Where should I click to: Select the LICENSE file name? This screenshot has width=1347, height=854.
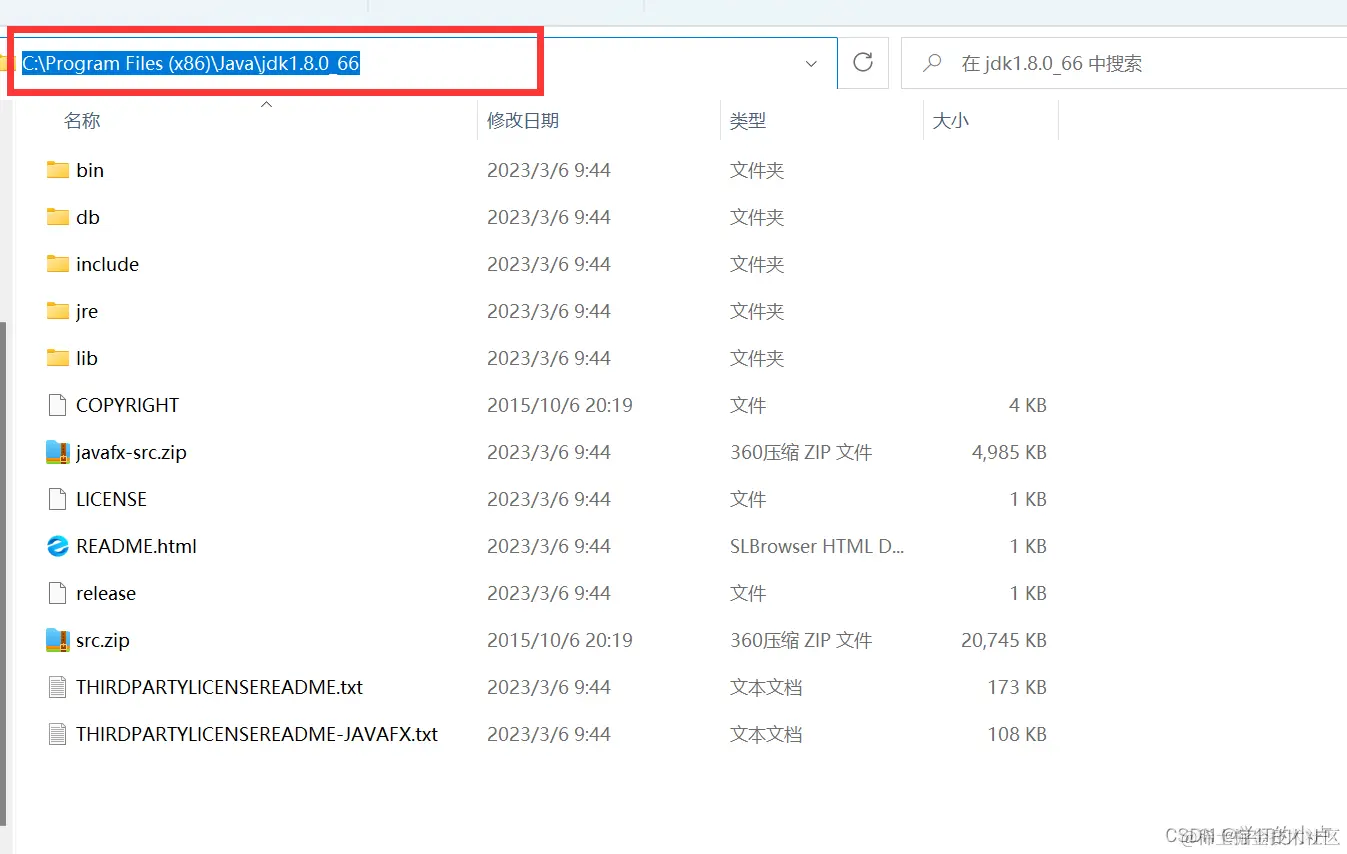pos(111,499)
